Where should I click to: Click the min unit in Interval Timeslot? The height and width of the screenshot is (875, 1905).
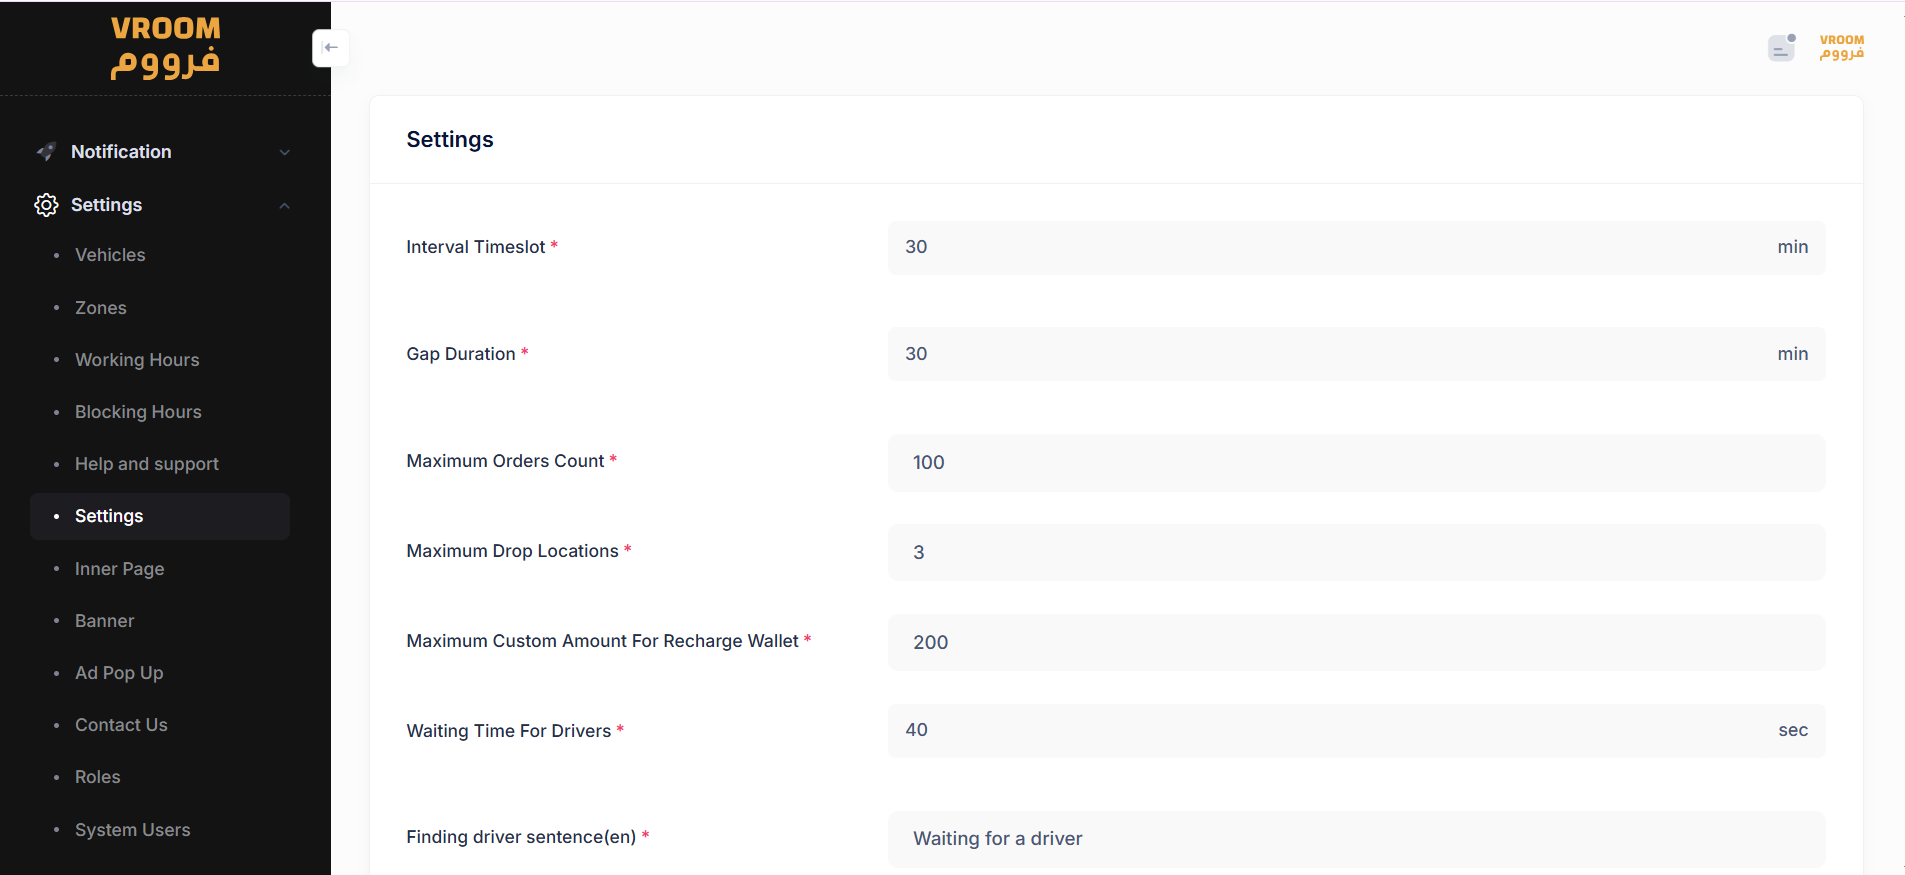point(1792,247)
